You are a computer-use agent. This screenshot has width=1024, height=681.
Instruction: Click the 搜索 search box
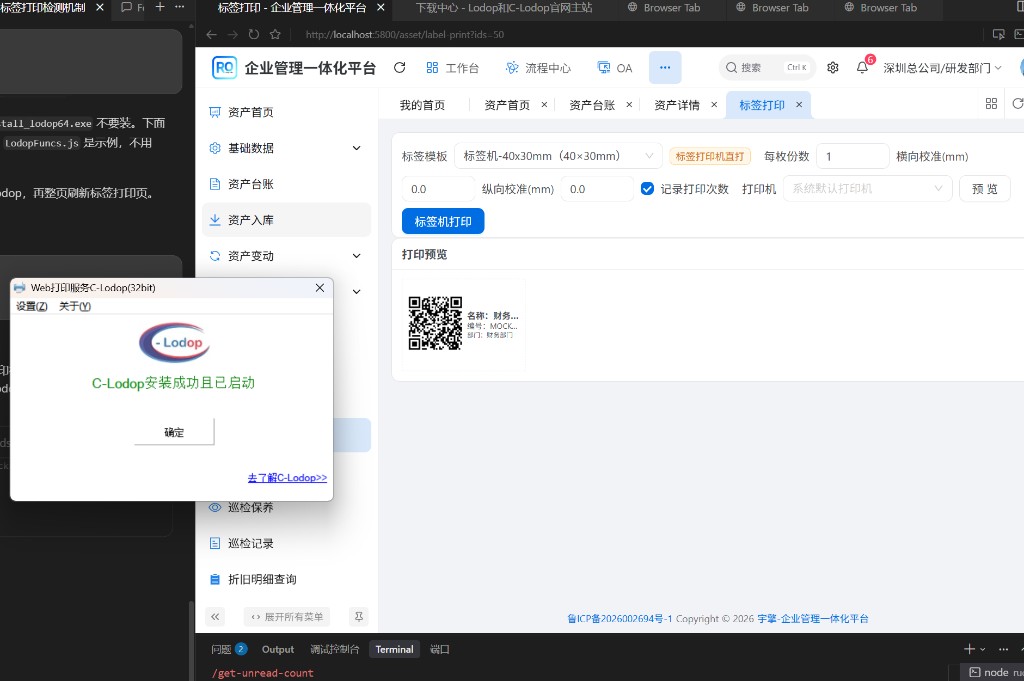tap(767, 67)
